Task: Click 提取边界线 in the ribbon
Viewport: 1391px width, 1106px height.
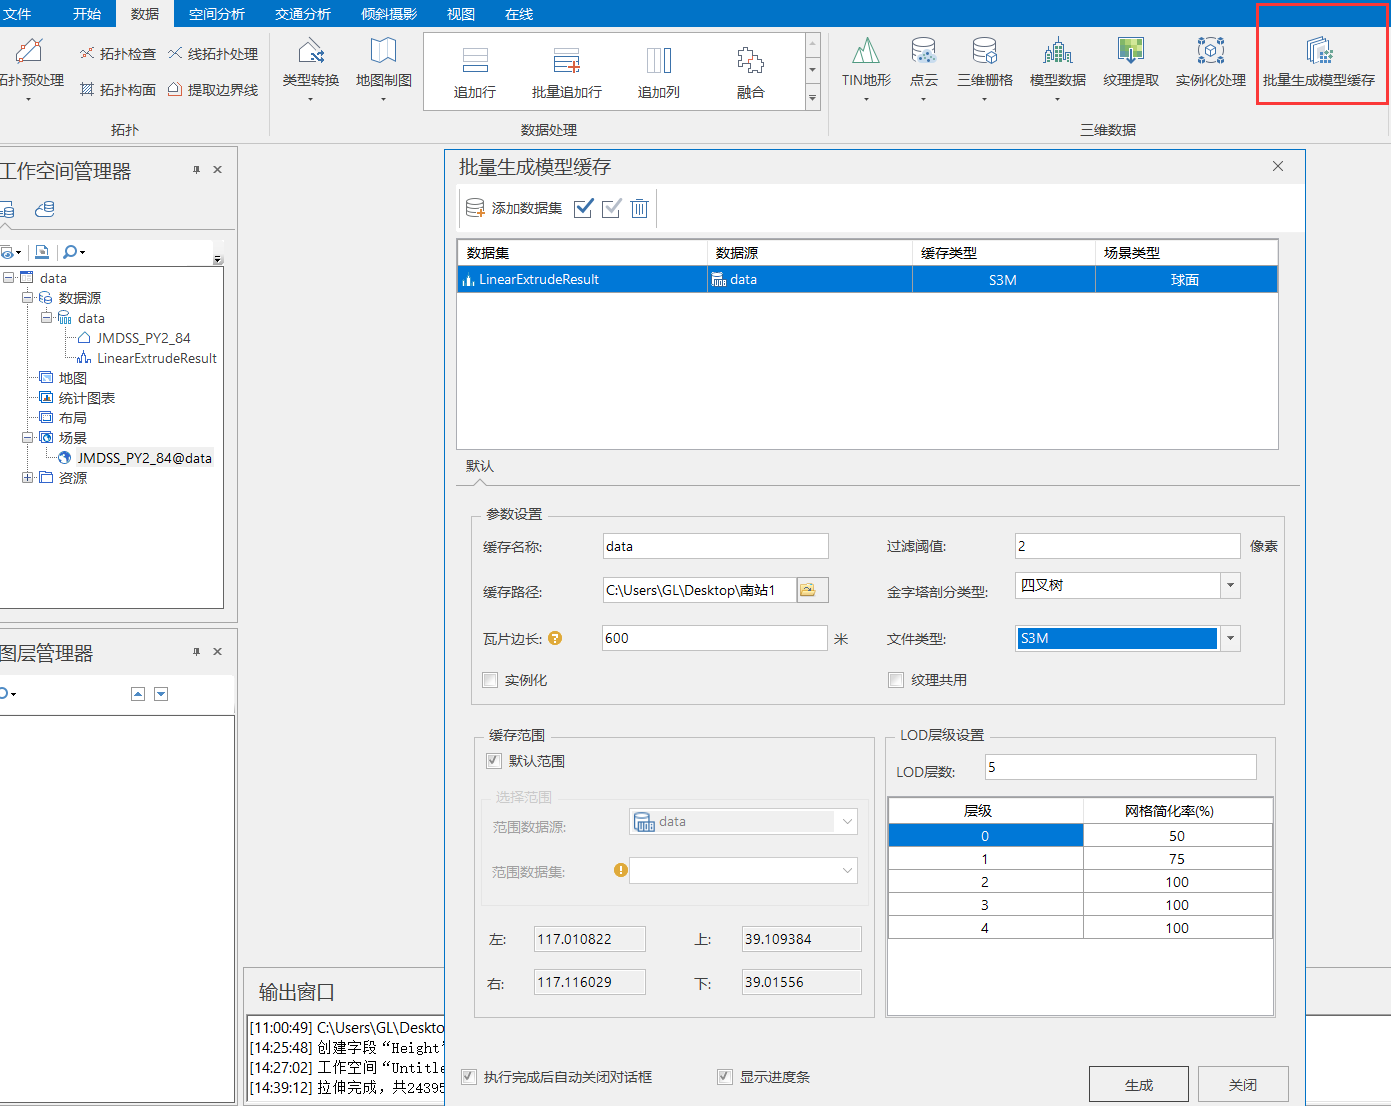Action: pyautogui.click(x=213, y=90)
